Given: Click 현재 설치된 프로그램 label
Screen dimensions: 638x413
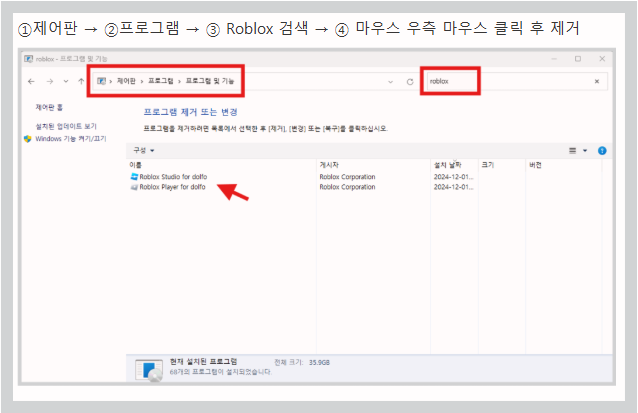Looking at the screenshot, I should (x=203, y=361).
